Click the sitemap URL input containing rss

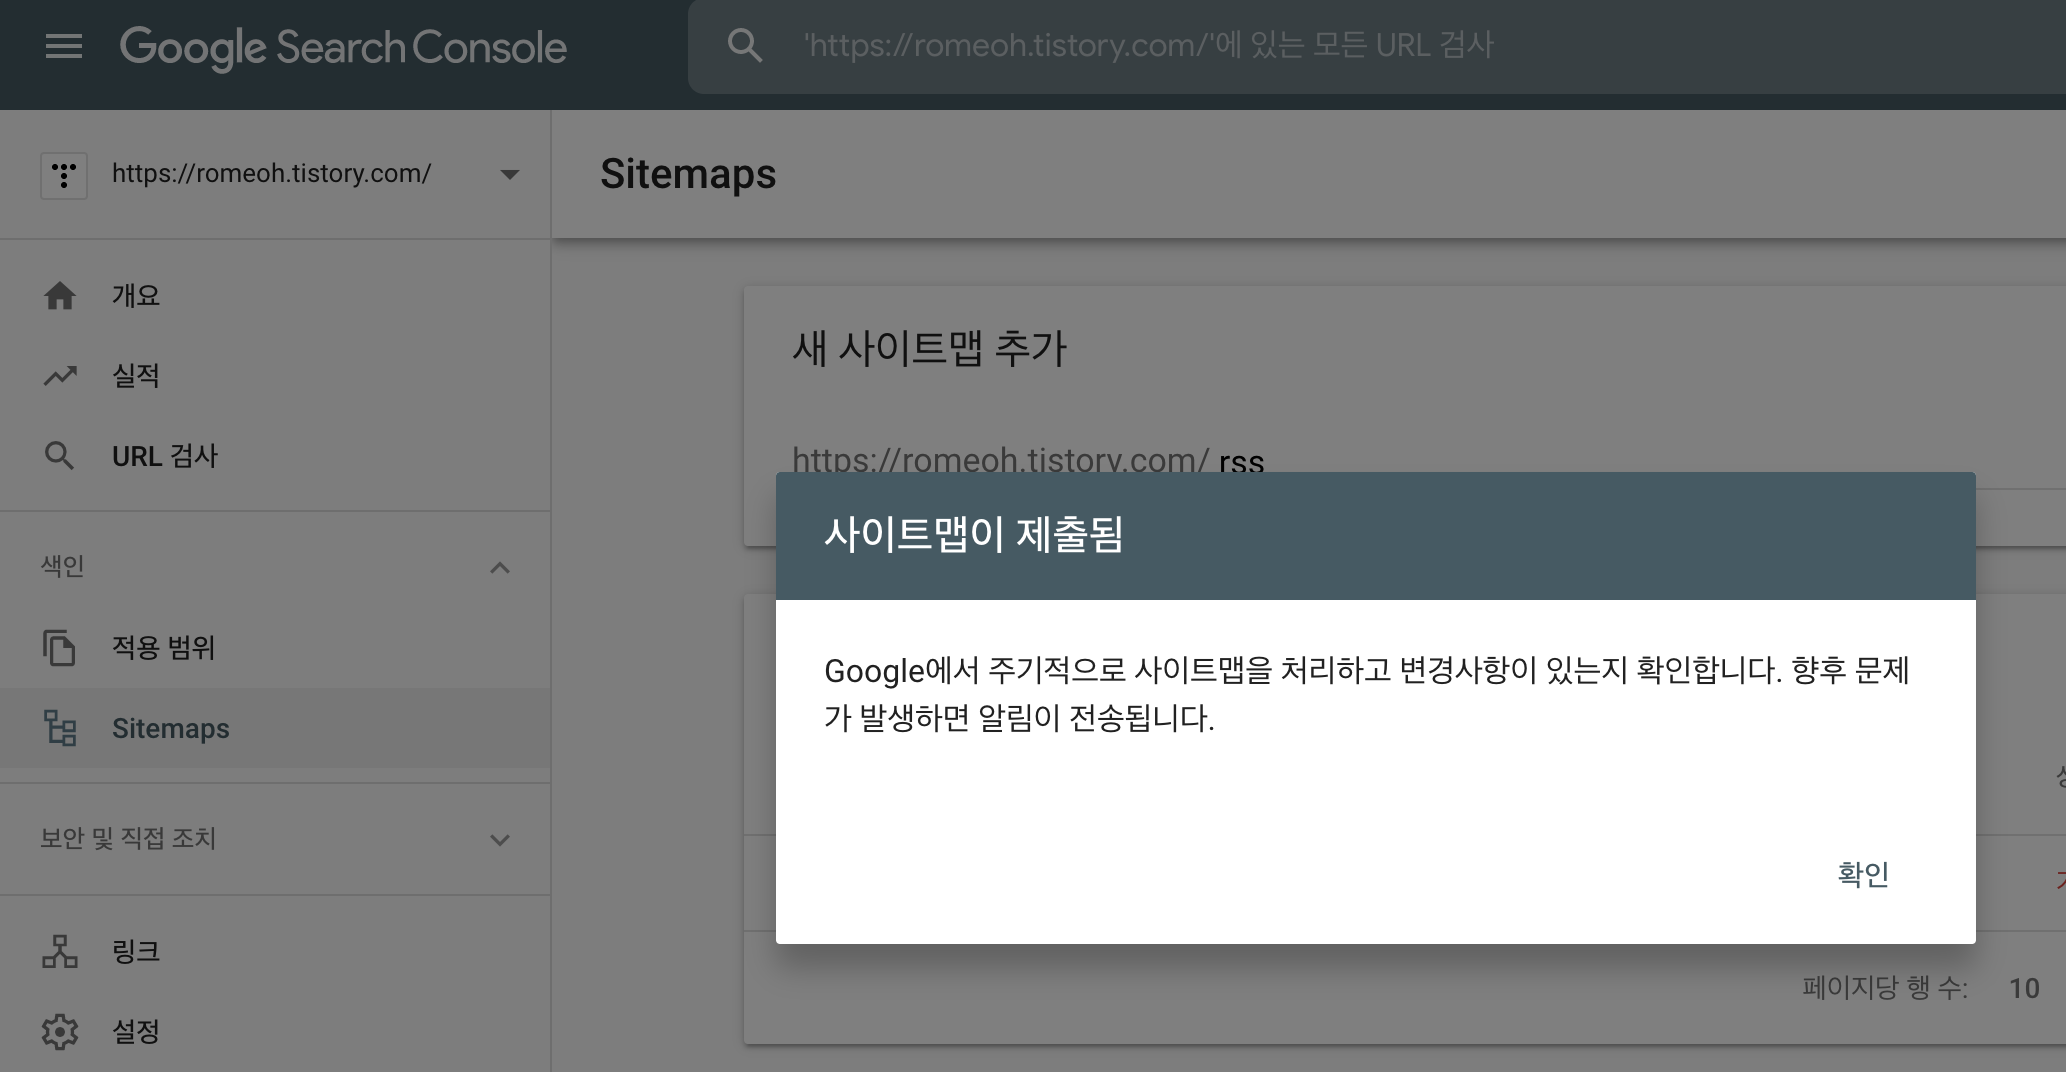click(1241, 461)
